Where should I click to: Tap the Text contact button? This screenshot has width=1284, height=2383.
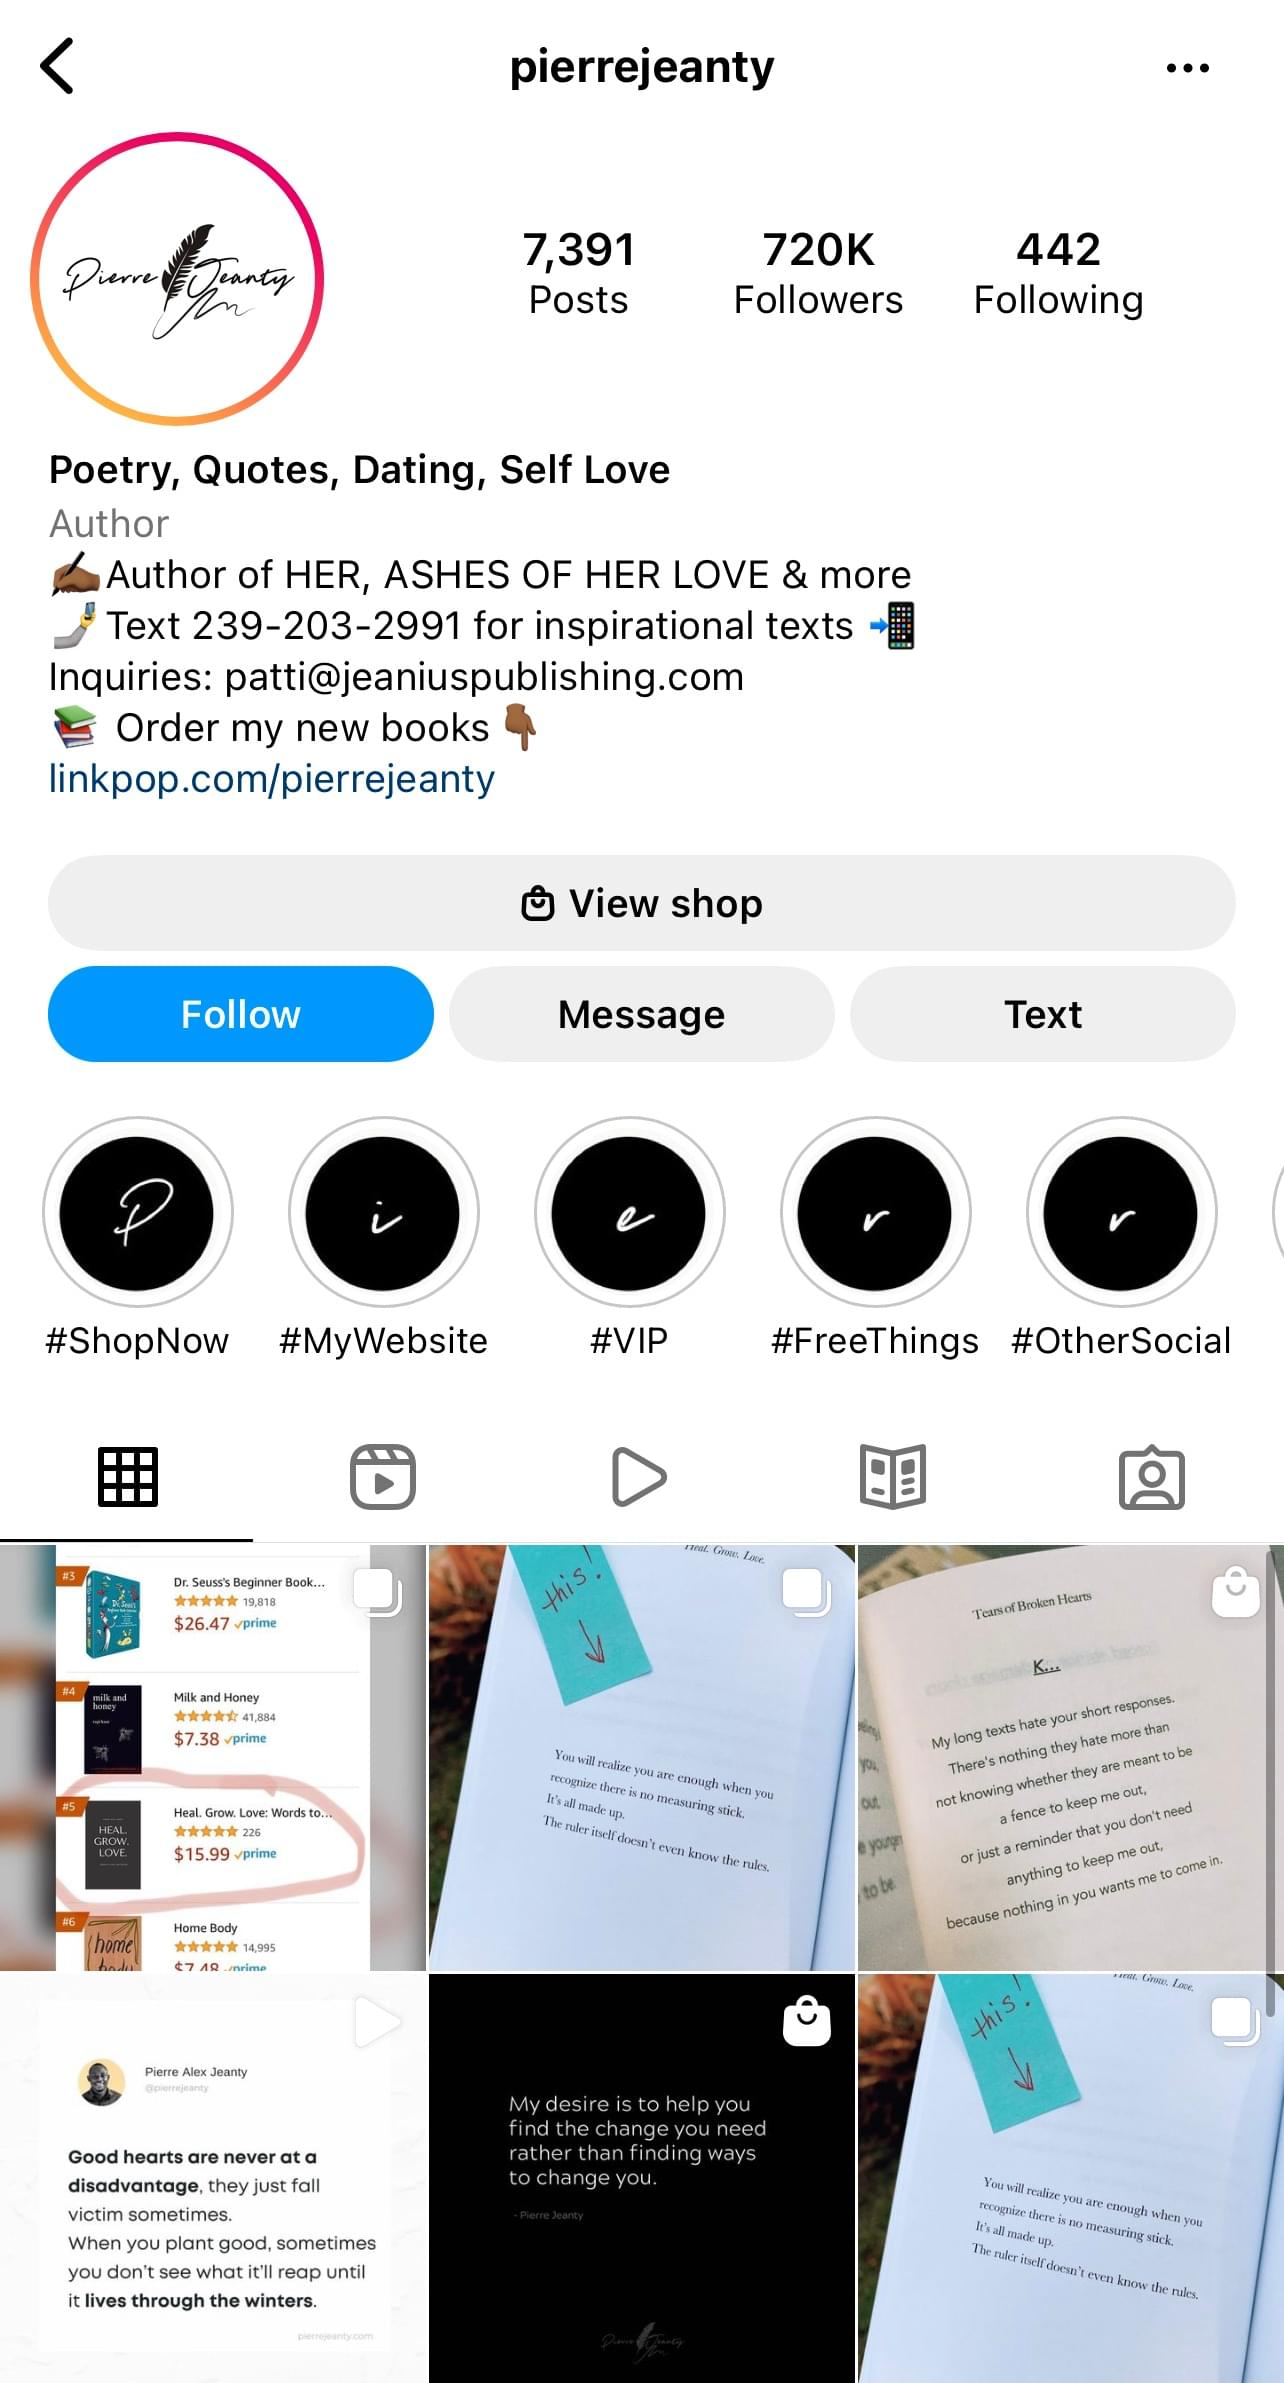1043,1014
